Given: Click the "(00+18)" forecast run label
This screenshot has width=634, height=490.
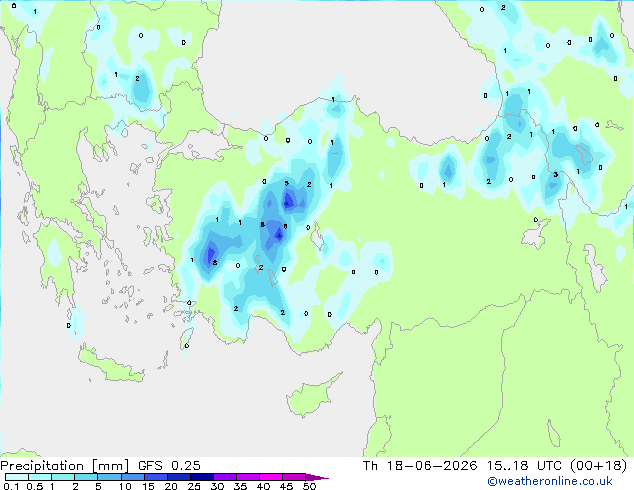Looking at the screenshot, I should 598,466.
